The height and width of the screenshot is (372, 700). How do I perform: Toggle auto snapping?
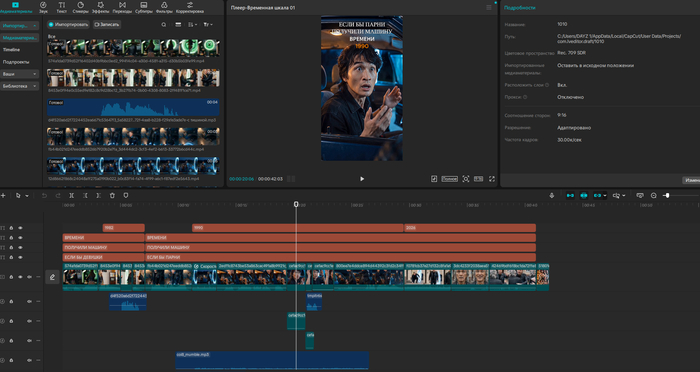tap(583, 196)
